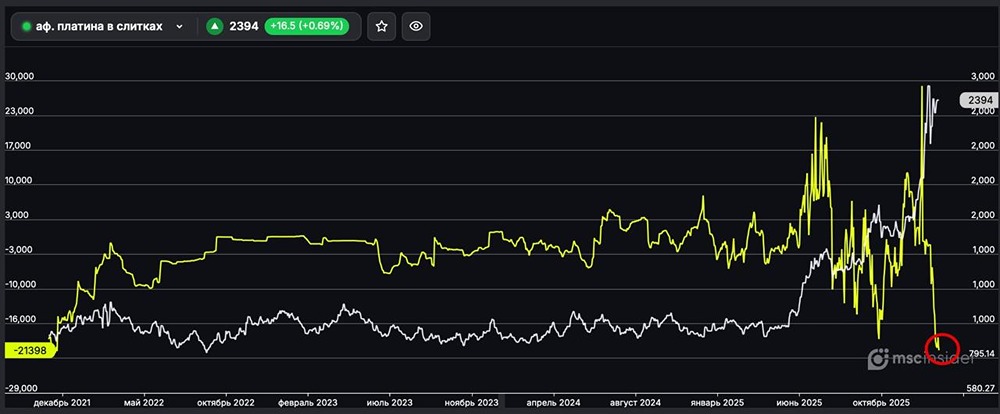Screen dimensions: 1000x414
Task: Toggle chart visibility with the eye icon
Action: (x=416, y=27)
